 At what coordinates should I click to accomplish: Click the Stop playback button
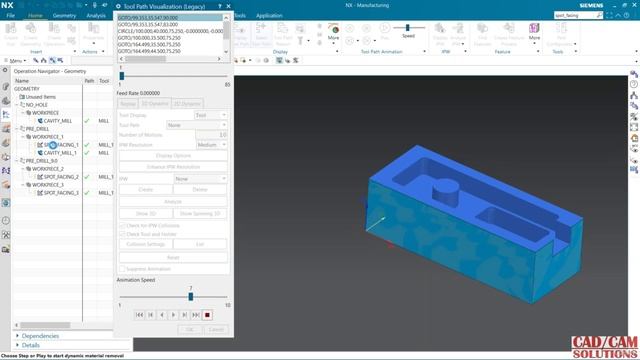(207, 315)
